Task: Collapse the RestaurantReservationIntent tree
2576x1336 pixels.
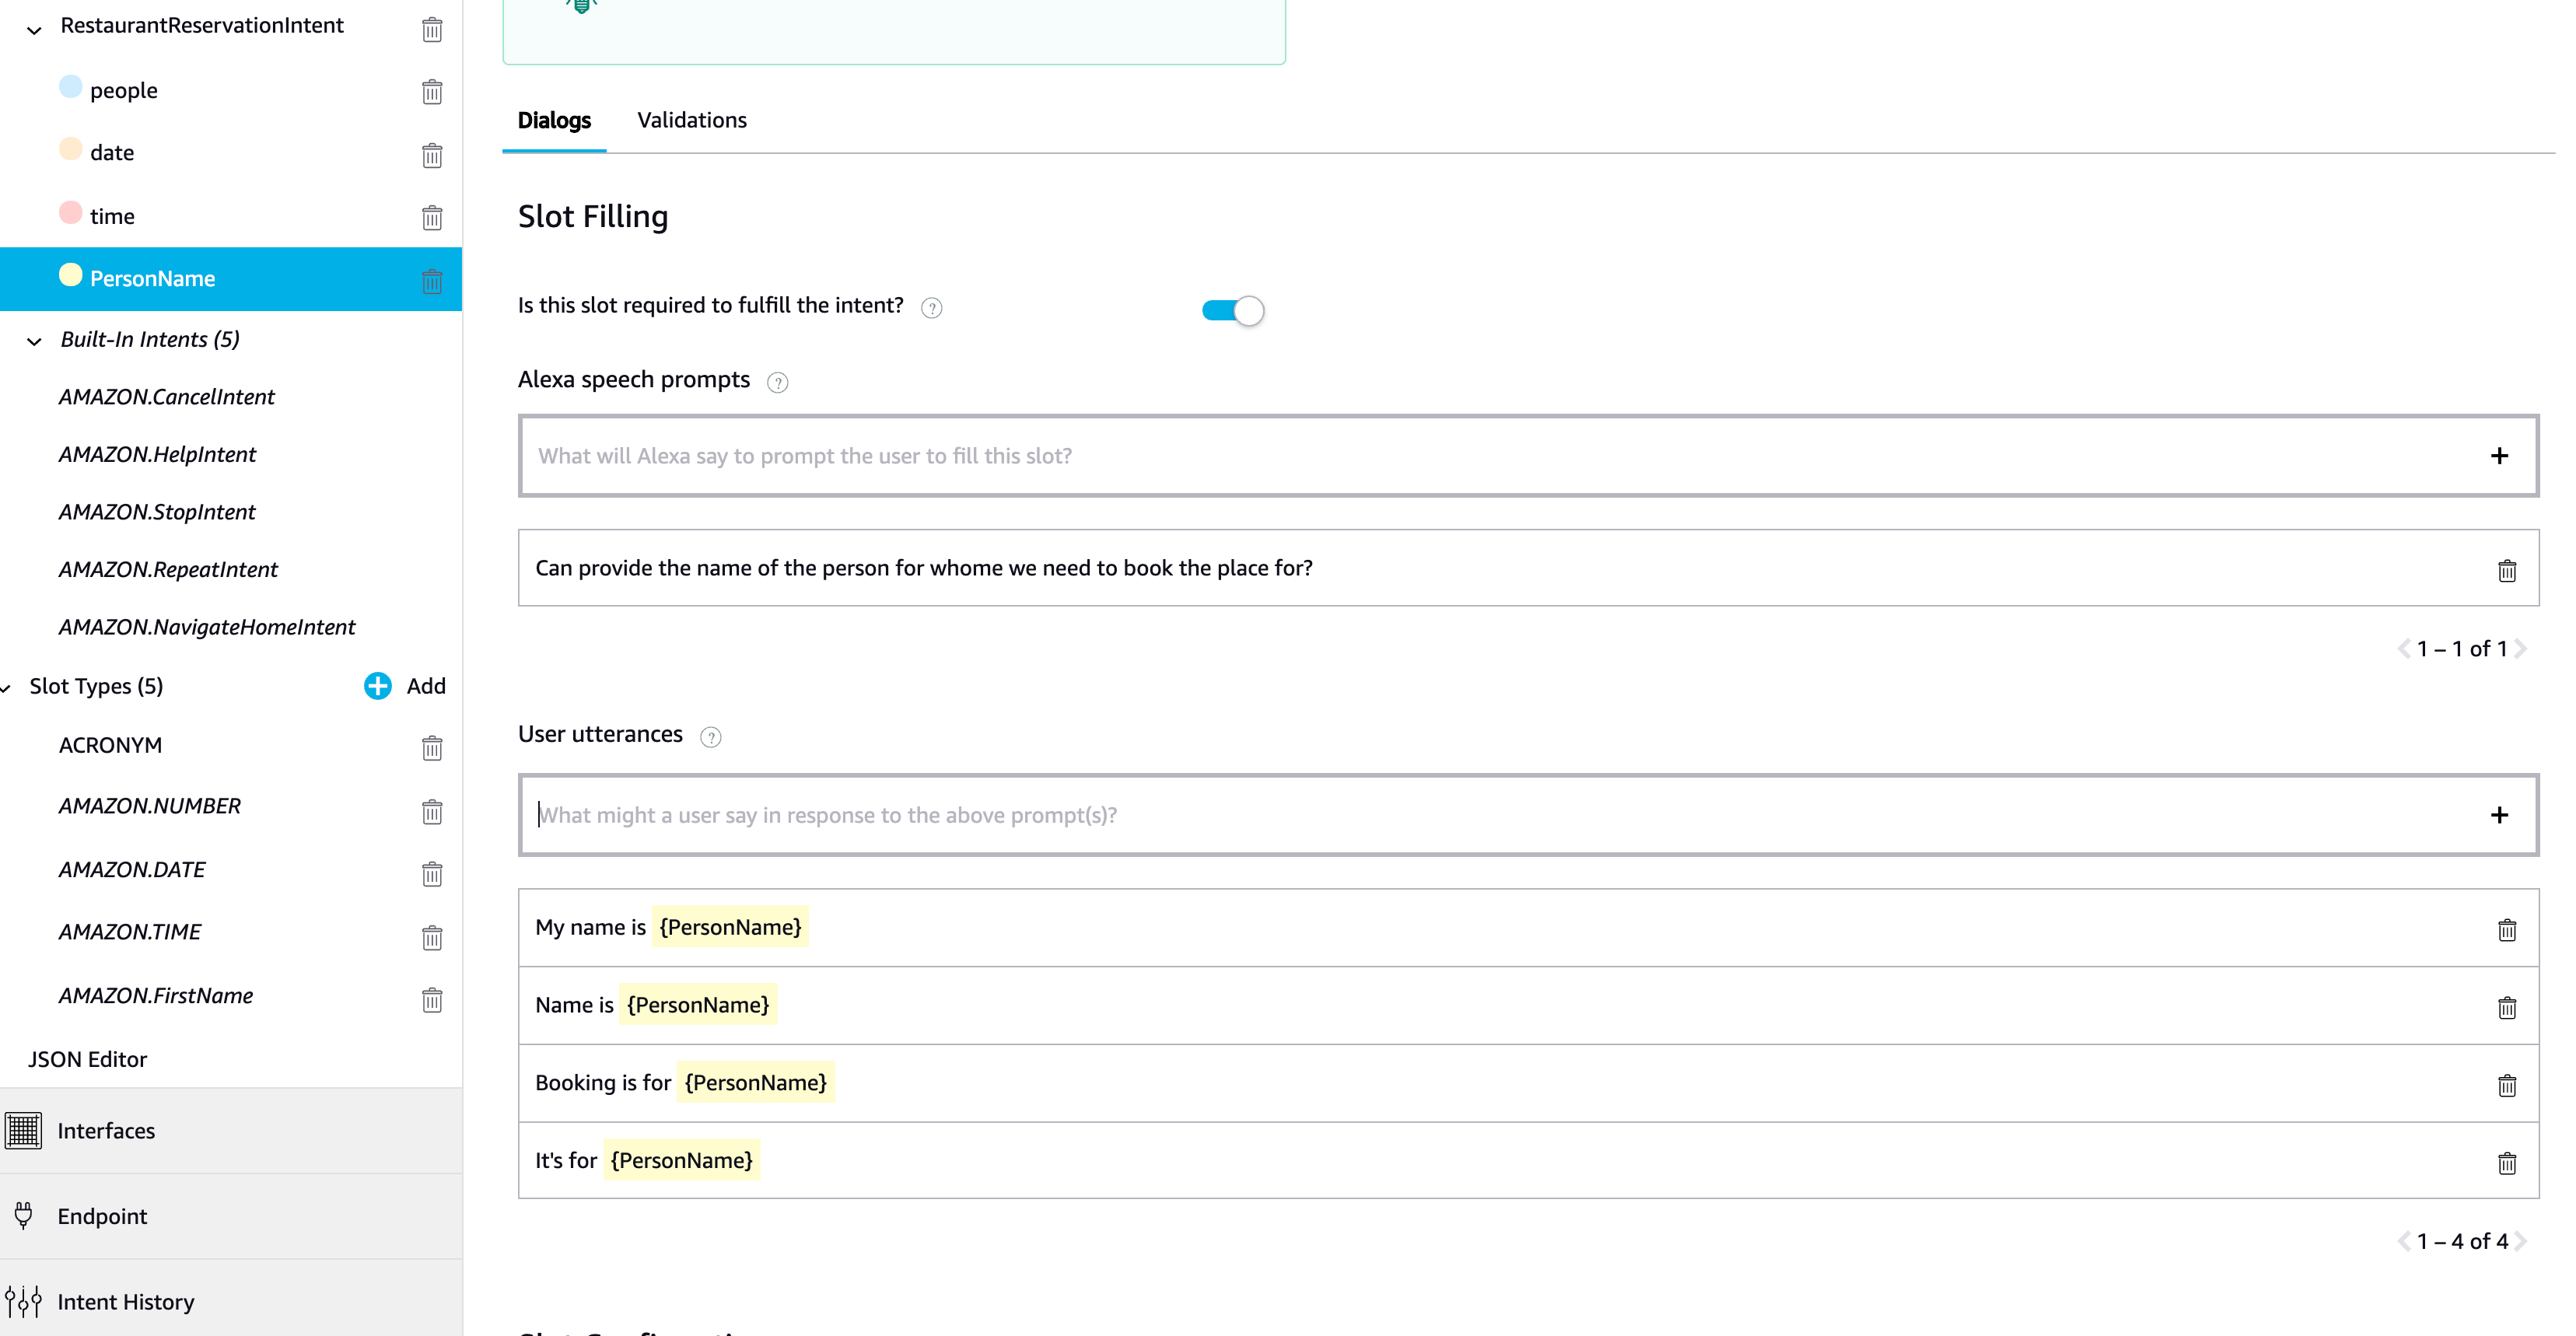Action: pyautogui.click(x=33, y=29)
